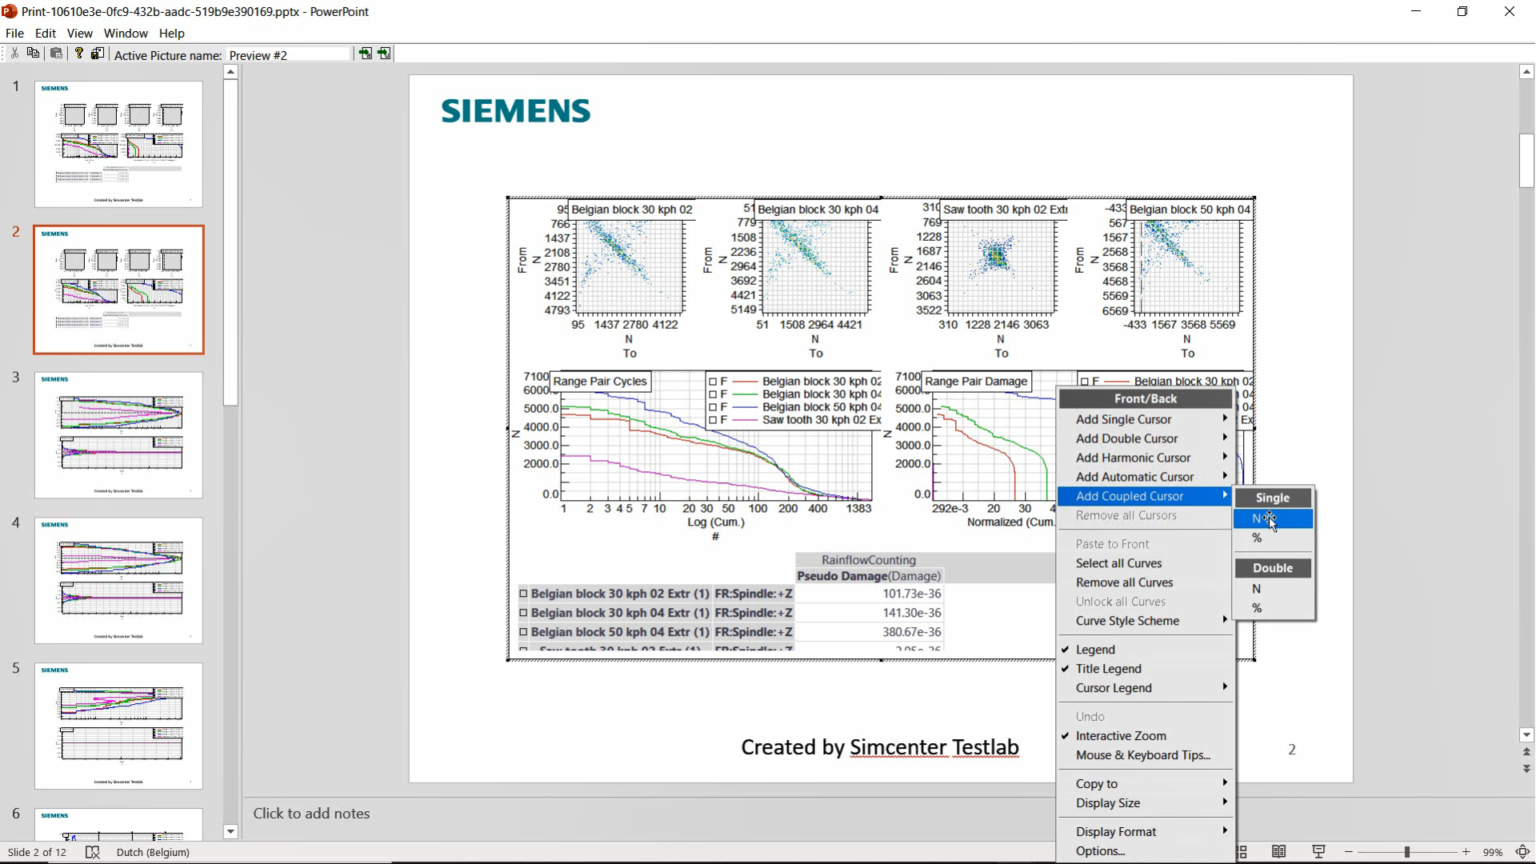Click the spell check icon in status bar
Image resolution: width=1536 pixels, height=864 pixels.
click(92, 852)
